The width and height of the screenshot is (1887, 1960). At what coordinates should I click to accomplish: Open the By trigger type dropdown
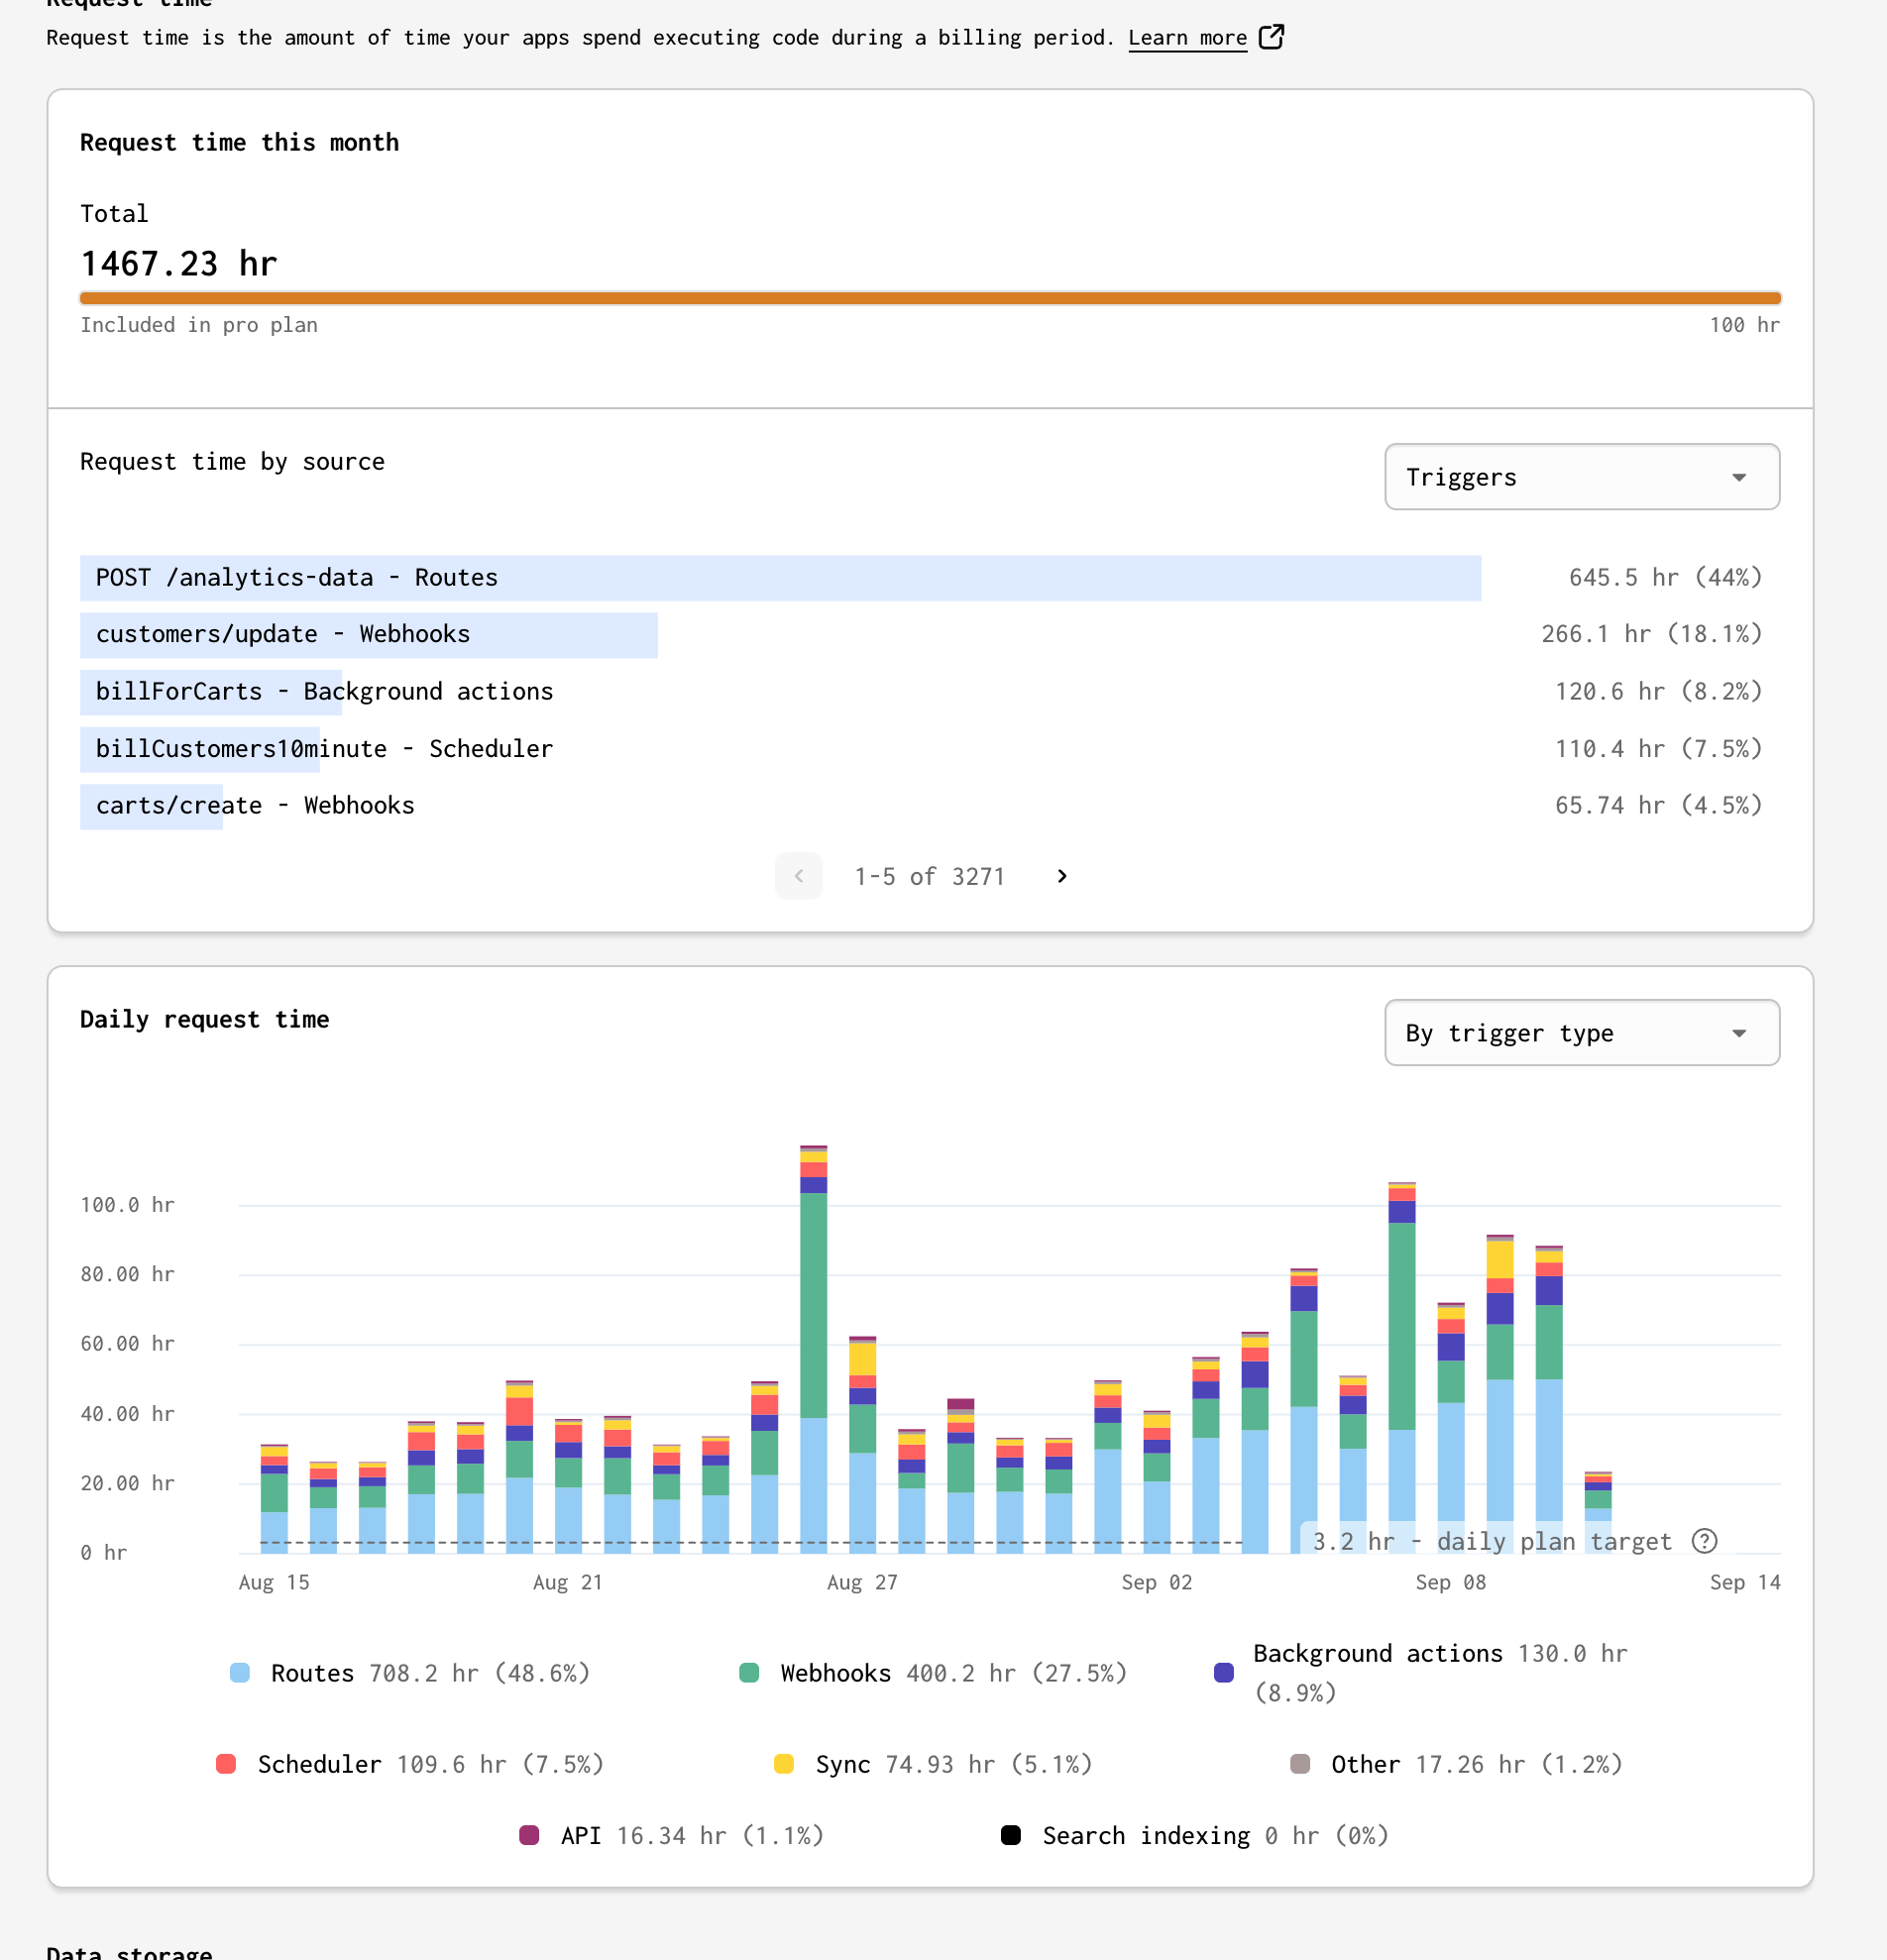[1581, 1033]
